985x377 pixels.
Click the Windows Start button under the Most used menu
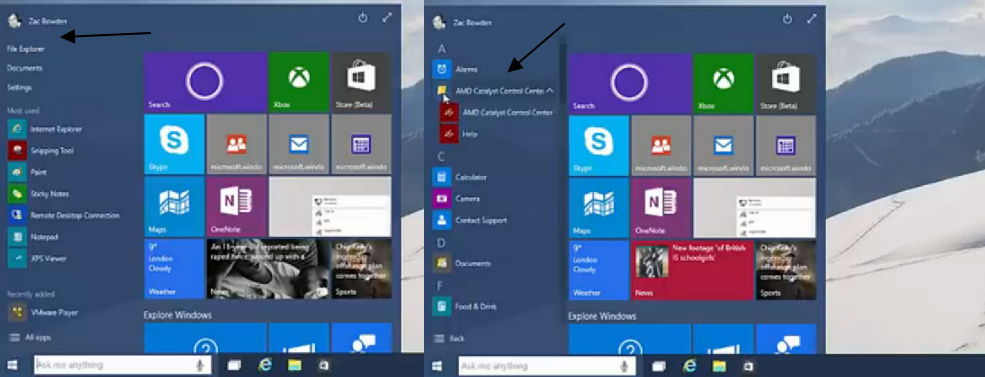coord(12,365)
